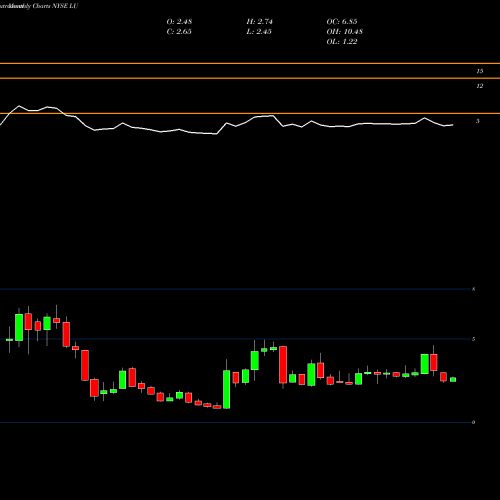The width and height of the screenshot is (500, 500).
Task: Click the 'OH: 10.48' value
Action: (x=345, y=31)
